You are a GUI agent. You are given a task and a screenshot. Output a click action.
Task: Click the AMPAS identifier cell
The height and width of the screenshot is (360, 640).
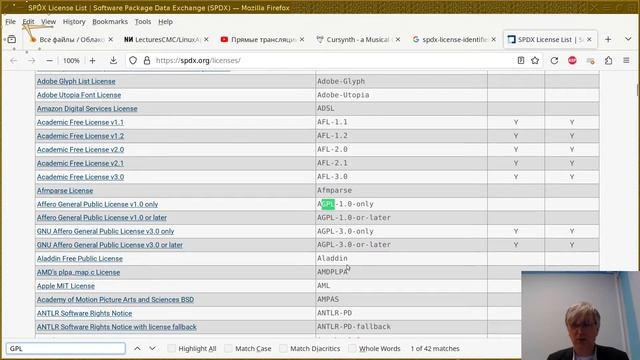click(401, 299)
